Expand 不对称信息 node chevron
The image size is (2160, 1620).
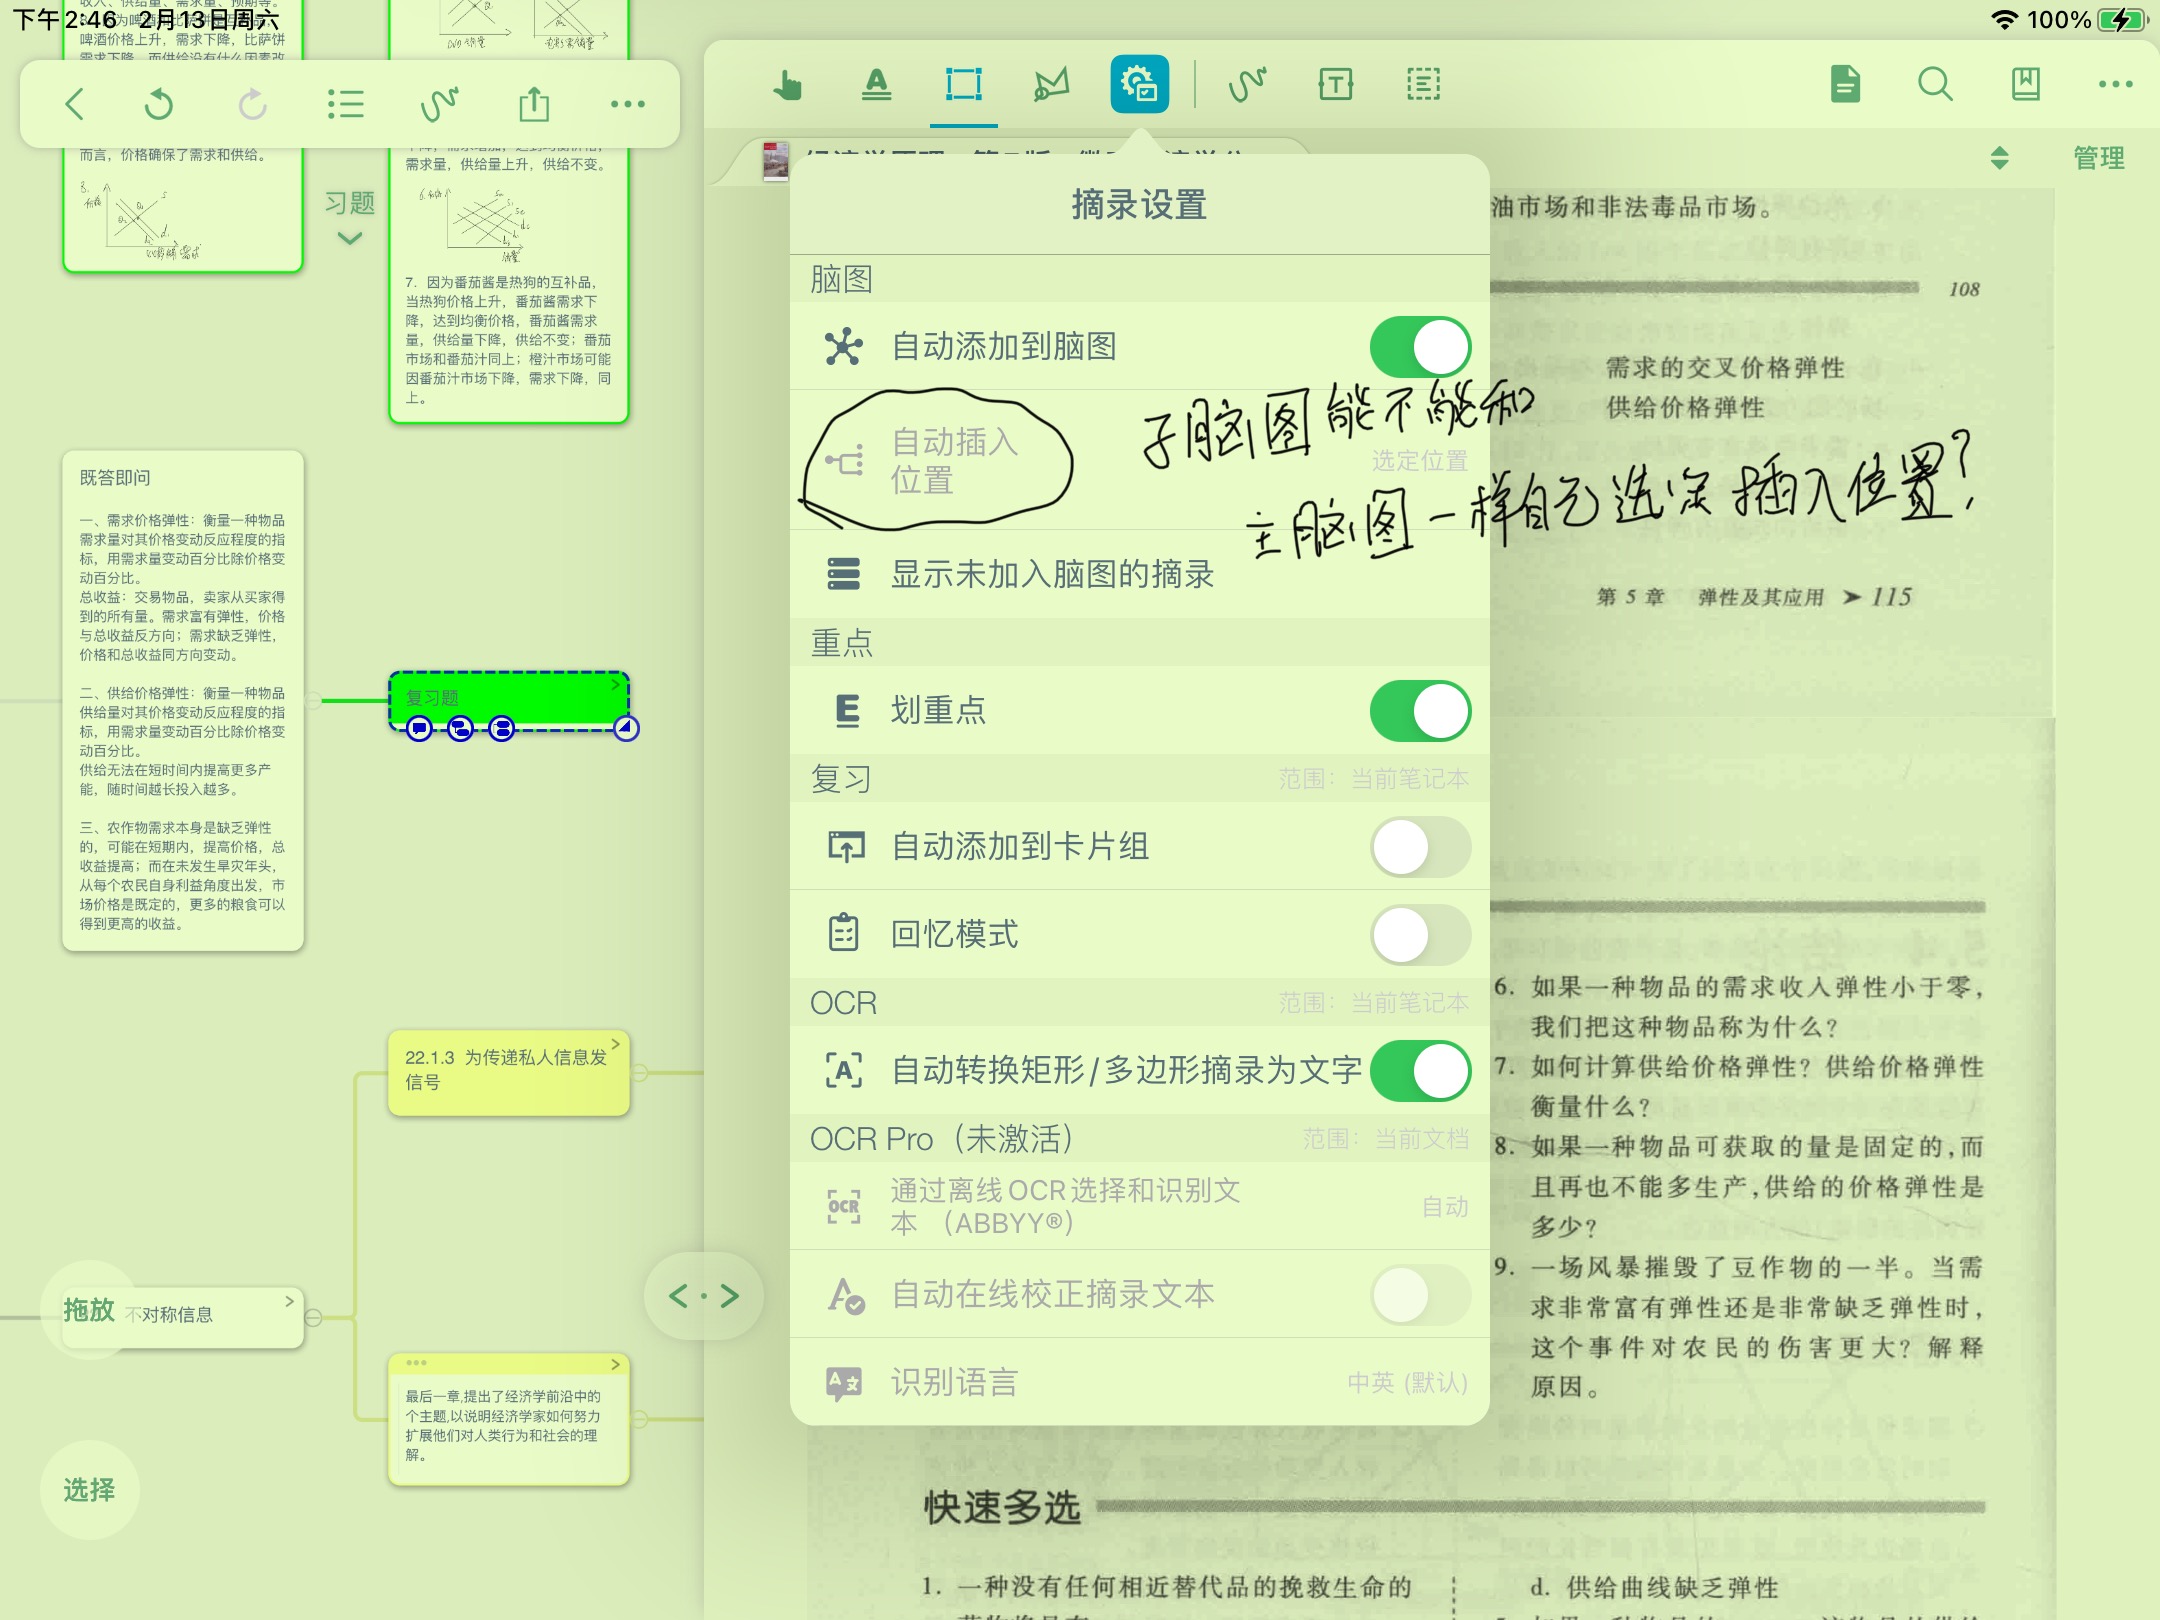pos(289,1301)
